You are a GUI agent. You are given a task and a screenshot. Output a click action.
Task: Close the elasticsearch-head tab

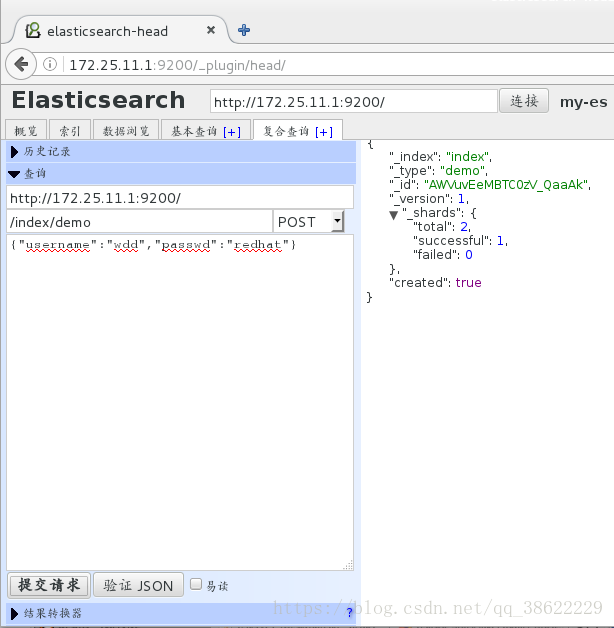click(x=211, y=30)
